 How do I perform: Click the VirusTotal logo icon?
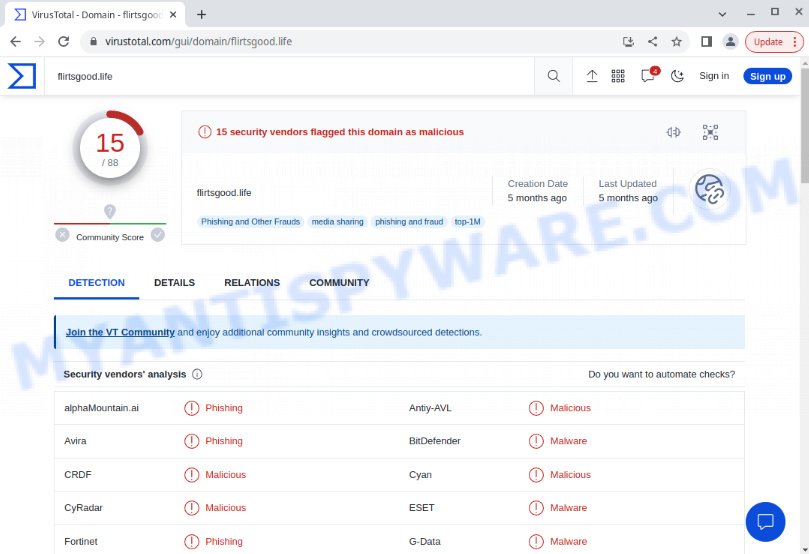(x=22, y=76)
